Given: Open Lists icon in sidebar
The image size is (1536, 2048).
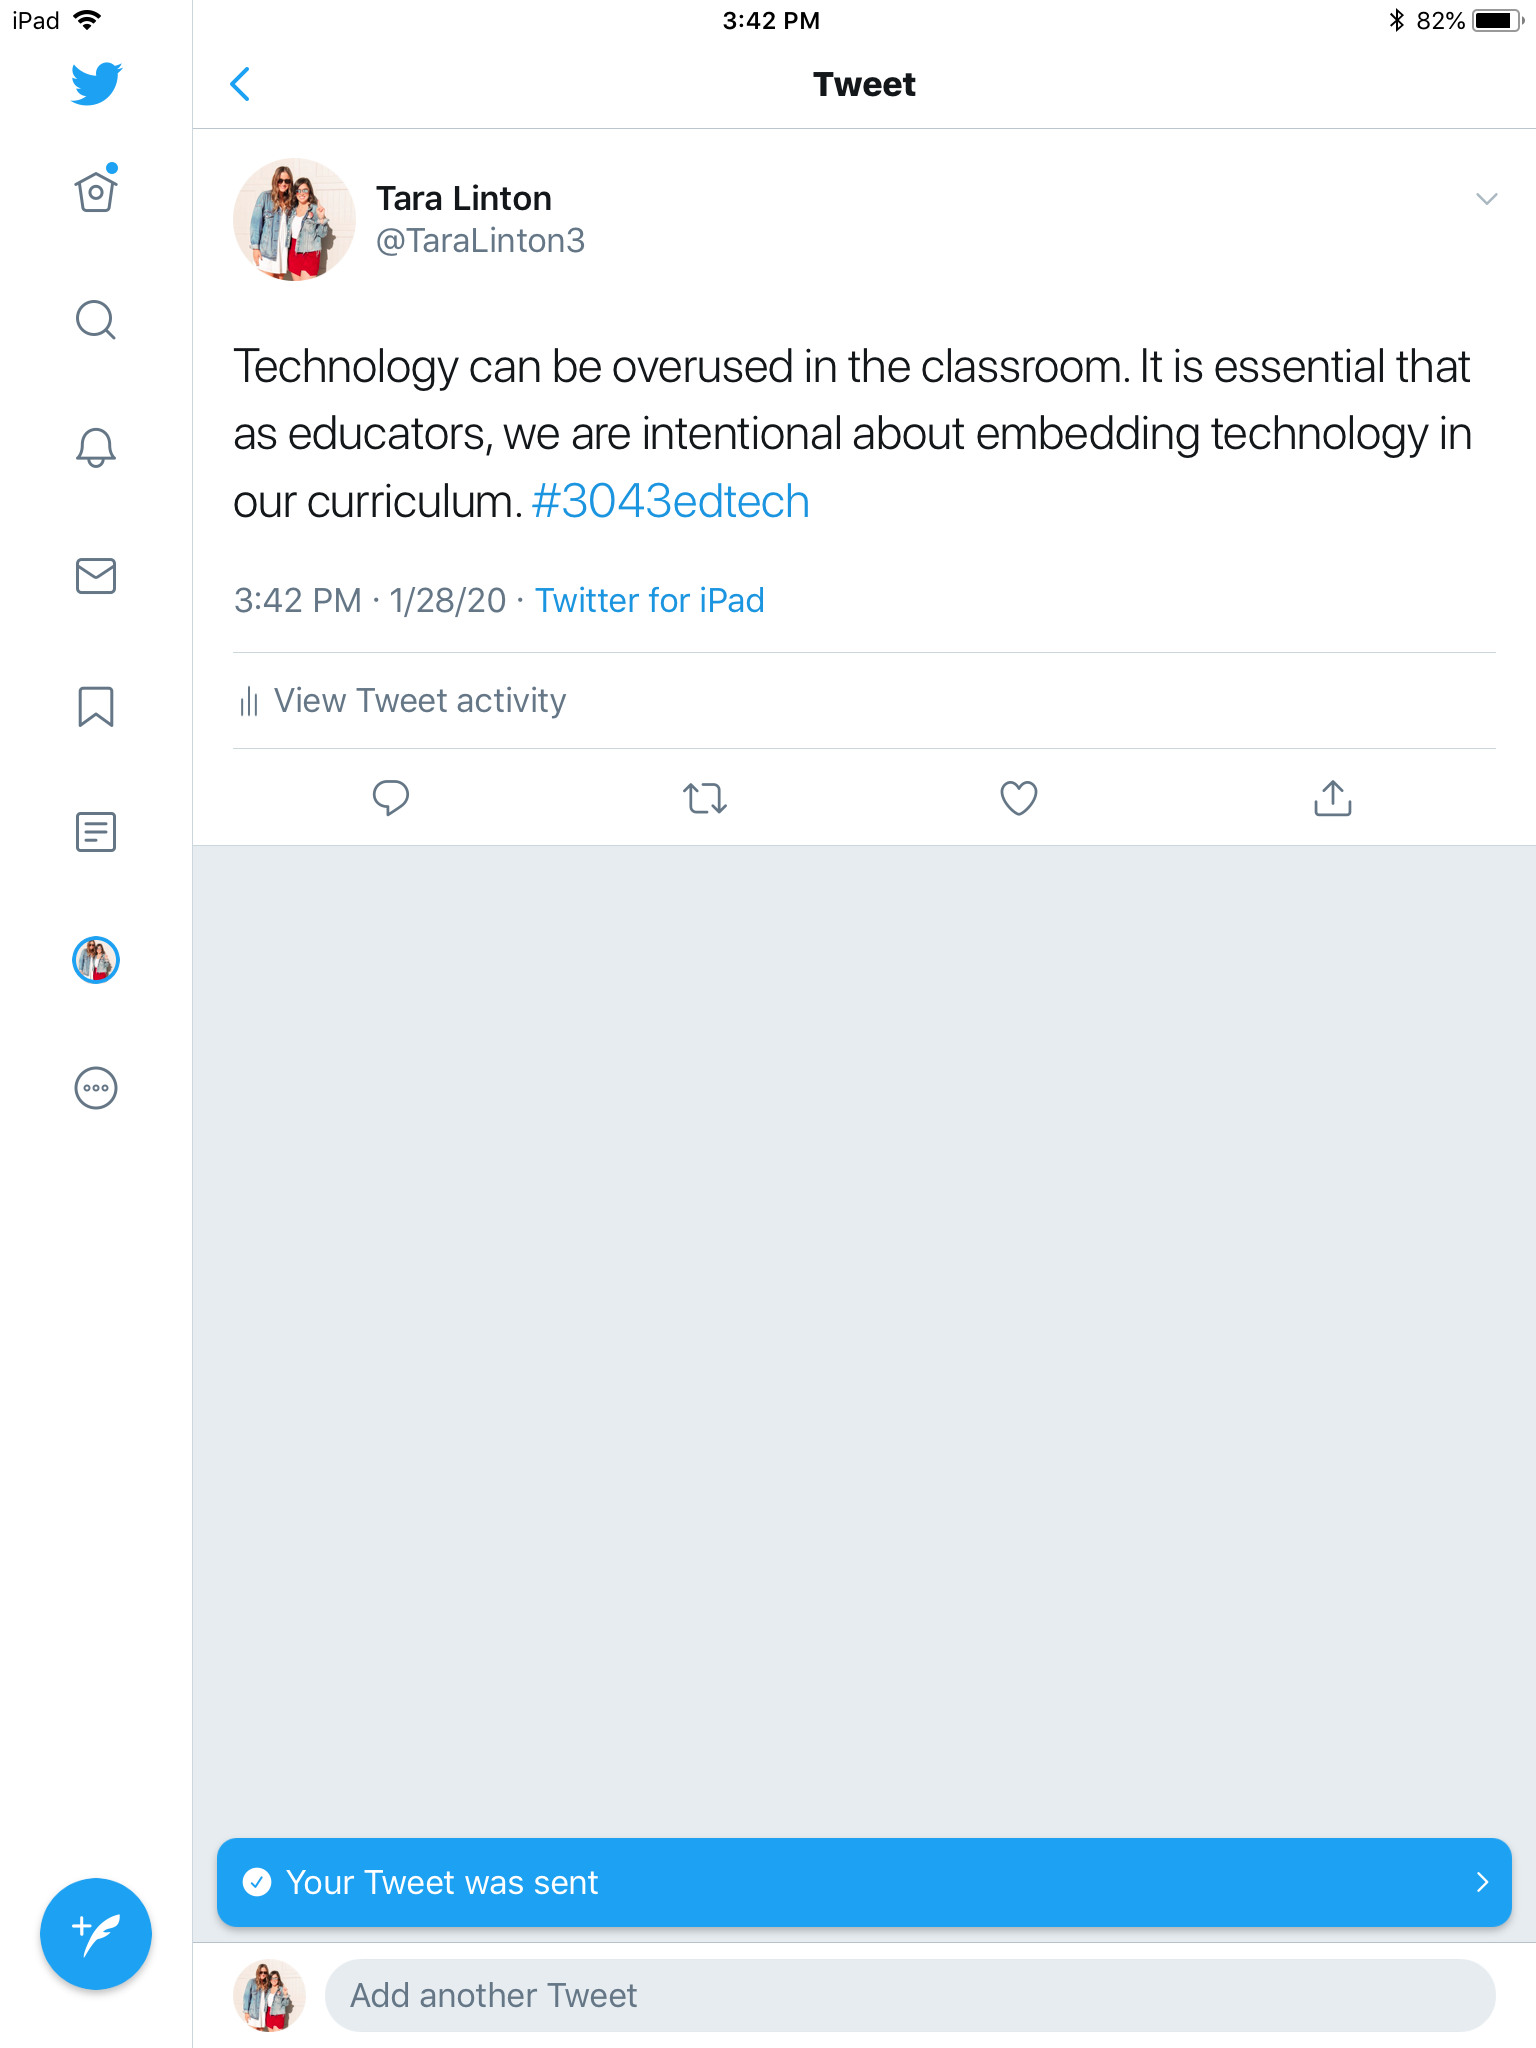Looking at the screenshot, I should 96,832.
